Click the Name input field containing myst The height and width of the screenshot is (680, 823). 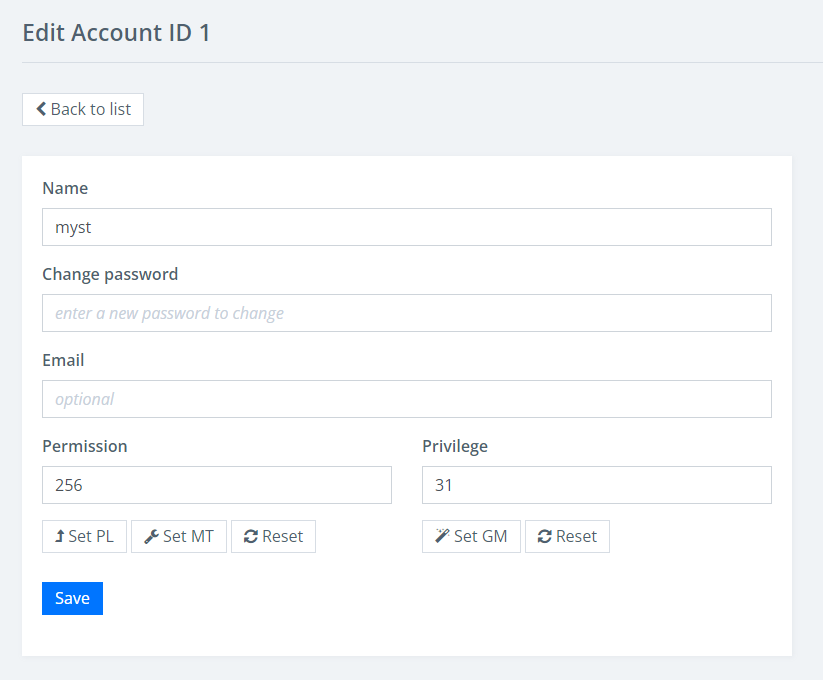pyautogui.click(x=407, y=227)
